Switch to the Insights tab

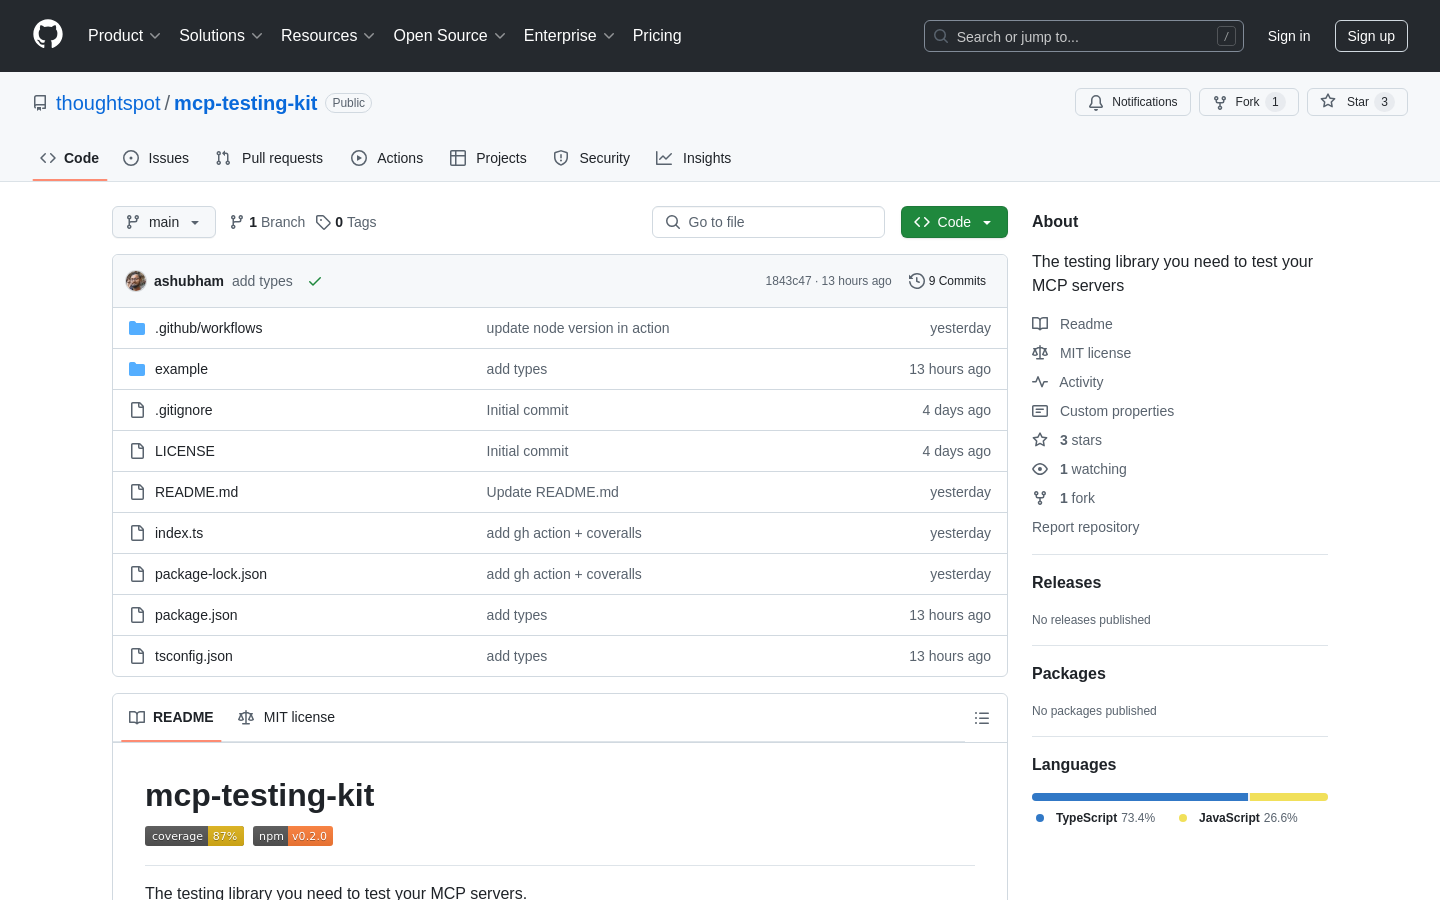tap(694, 158)
